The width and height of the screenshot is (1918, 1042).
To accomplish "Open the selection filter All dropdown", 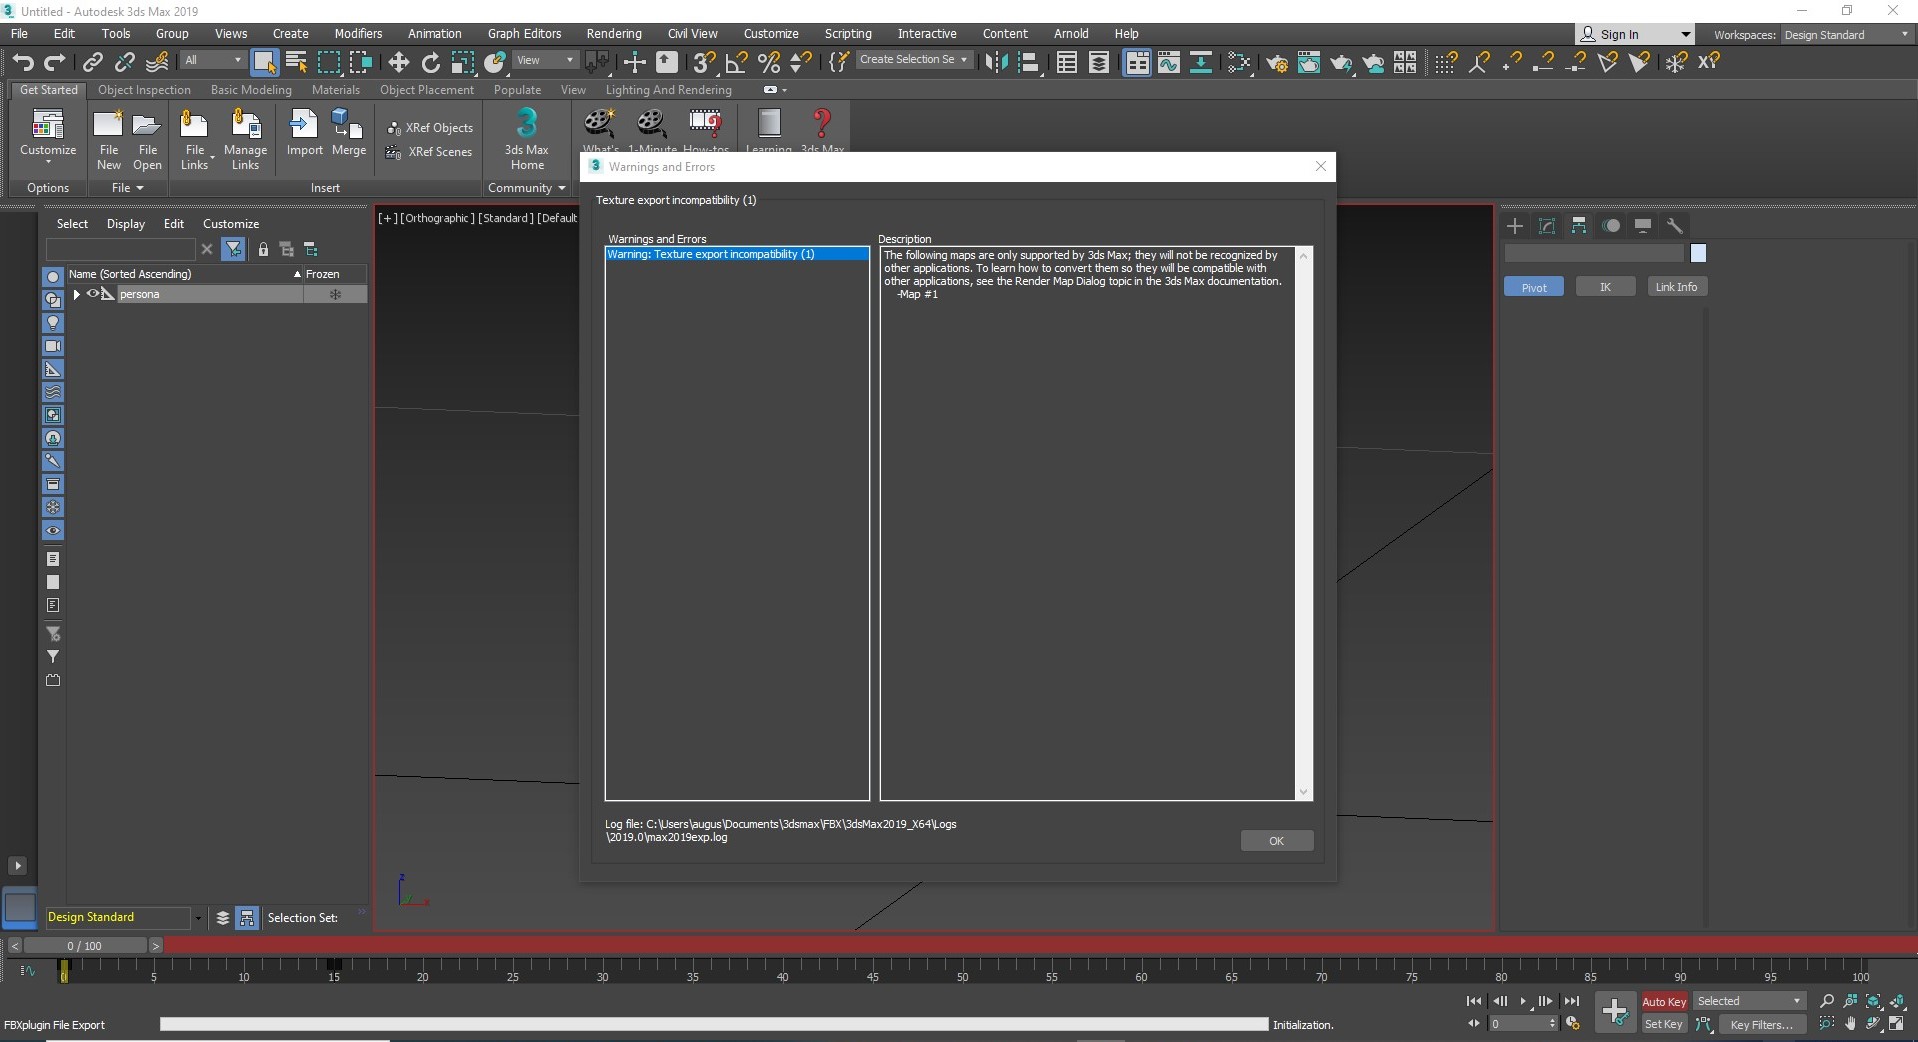I will point(213,60).
